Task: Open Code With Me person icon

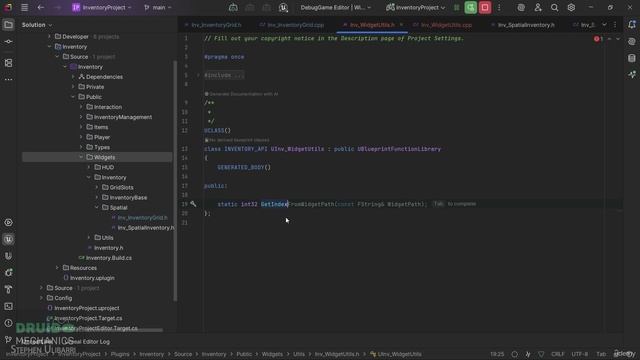Action: tap(538, 7)
